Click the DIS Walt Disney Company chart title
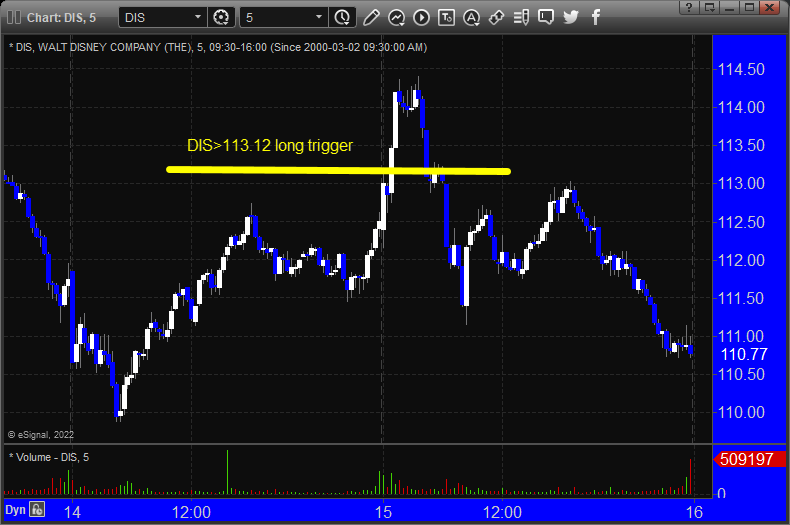This screenshot has height=525, width=790. click(218, 47)
